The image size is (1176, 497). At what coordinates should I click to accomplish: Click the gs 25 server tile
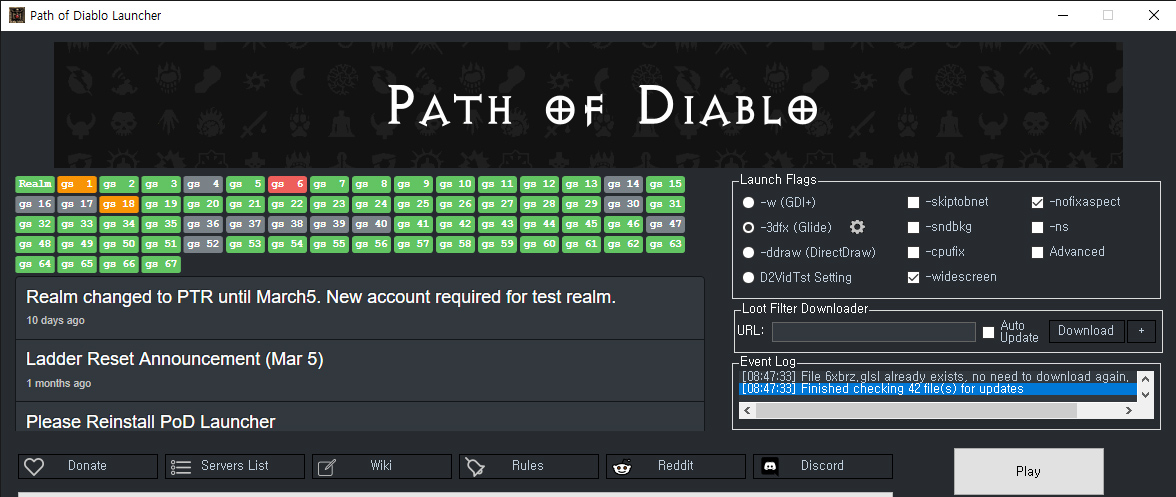point(413,204)
